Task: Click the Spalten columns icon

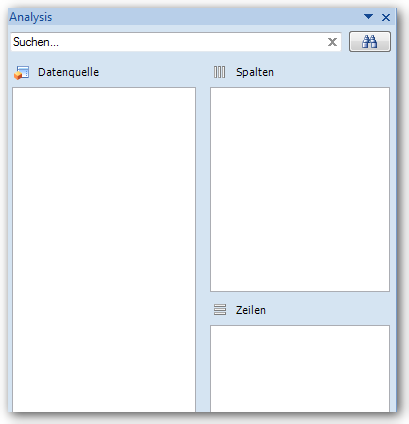Action: (219, 72)
